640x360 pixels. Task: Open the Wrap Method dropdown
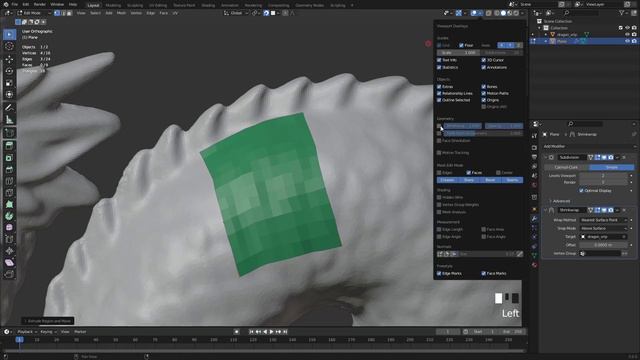point(603,220)
